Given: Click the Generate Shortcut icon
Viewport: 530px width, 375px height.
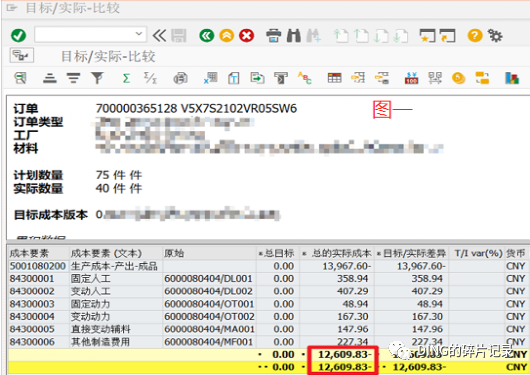Looking at the screenshot, I should tap(448, 36).
